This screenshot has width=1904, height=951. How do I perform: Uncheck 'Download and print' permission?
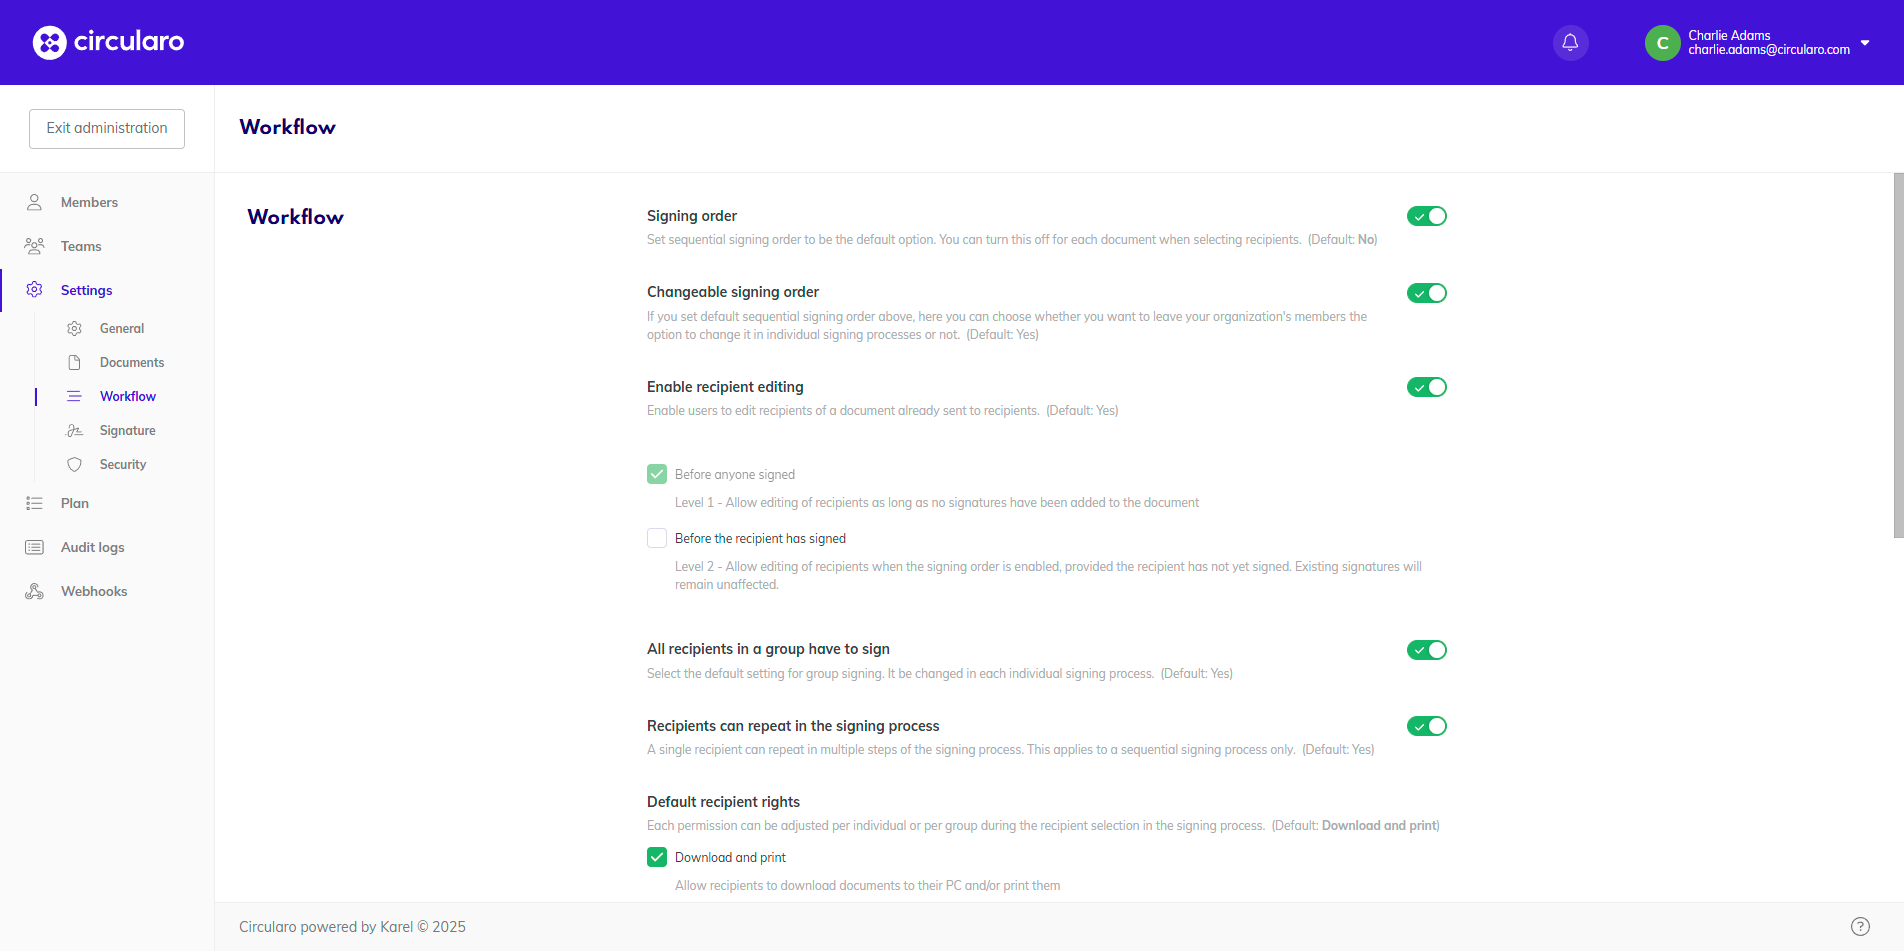657,857
